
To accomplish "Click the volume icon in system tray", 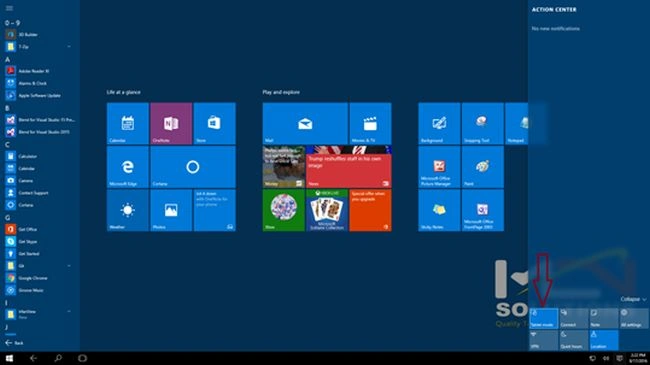I will pyautogui.click(x=606, y=358).
